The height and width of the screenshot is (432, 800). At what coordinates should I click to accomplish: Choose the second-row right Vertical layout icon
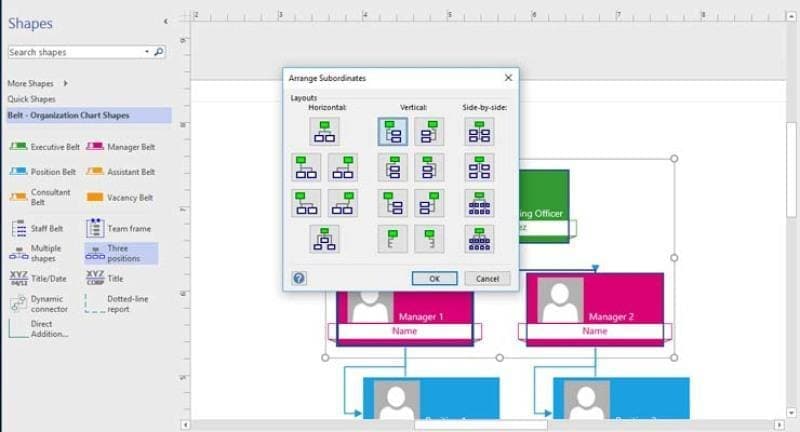[x=429, y=167]
